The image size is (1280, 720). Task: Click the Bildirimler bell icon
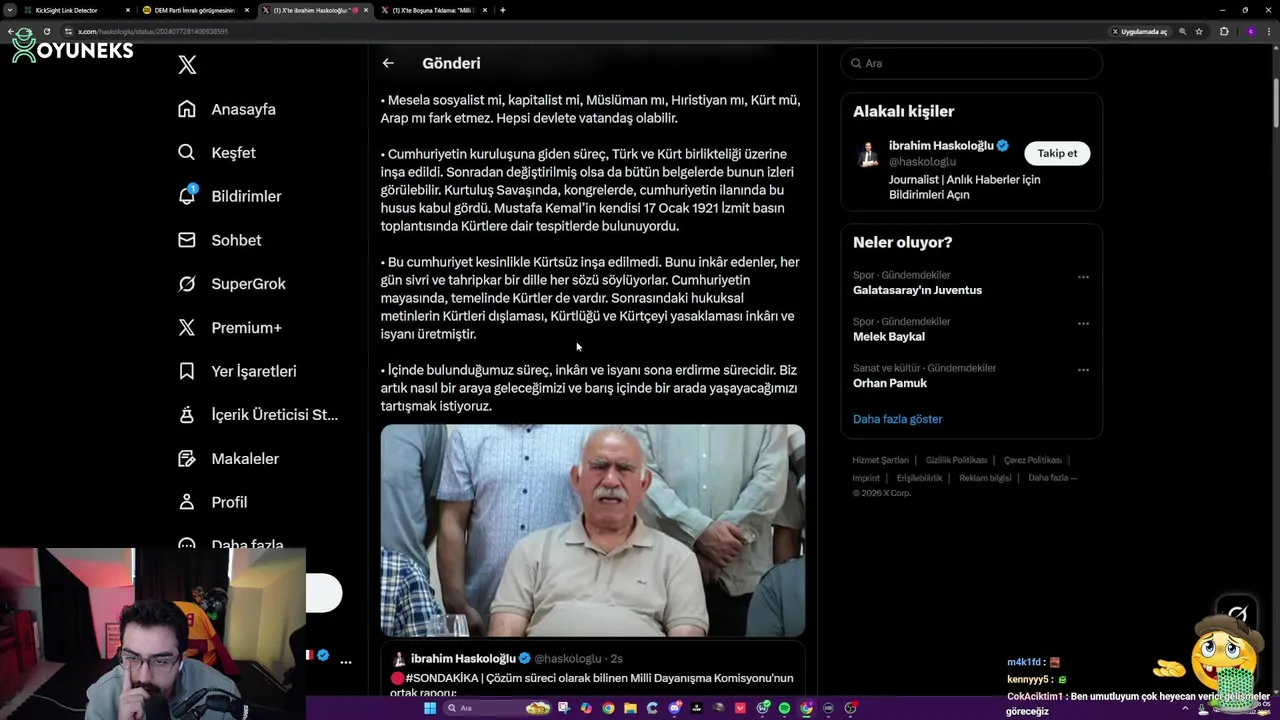coord(187,196)
